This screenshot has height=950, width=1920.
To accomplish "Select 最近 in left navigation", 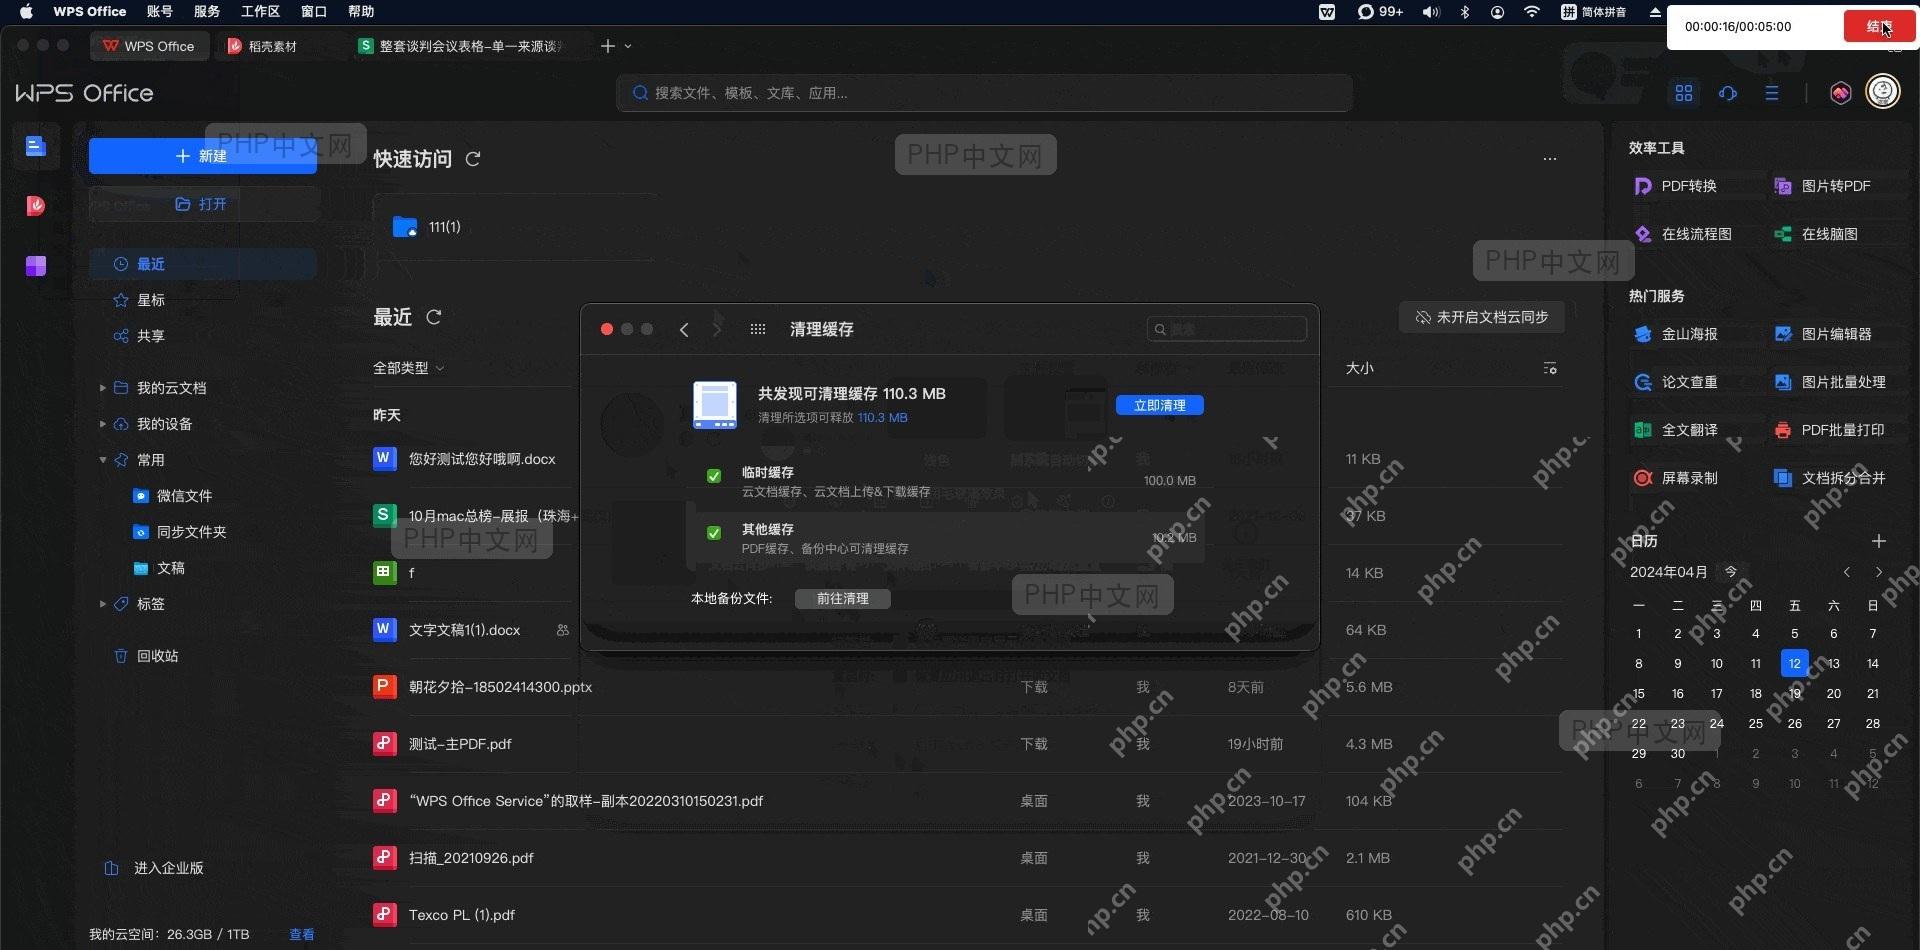I will coord(203,264).
